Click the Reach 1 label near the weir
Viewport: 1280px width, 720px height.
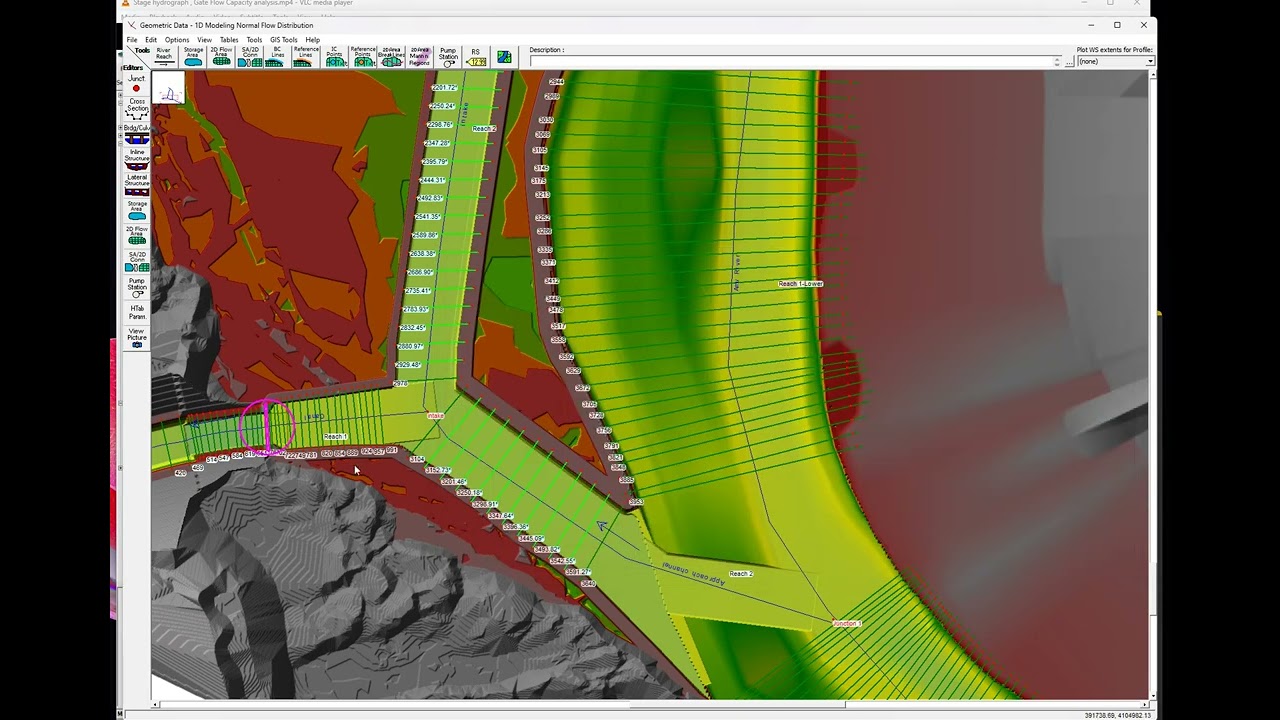click(335, 437)
